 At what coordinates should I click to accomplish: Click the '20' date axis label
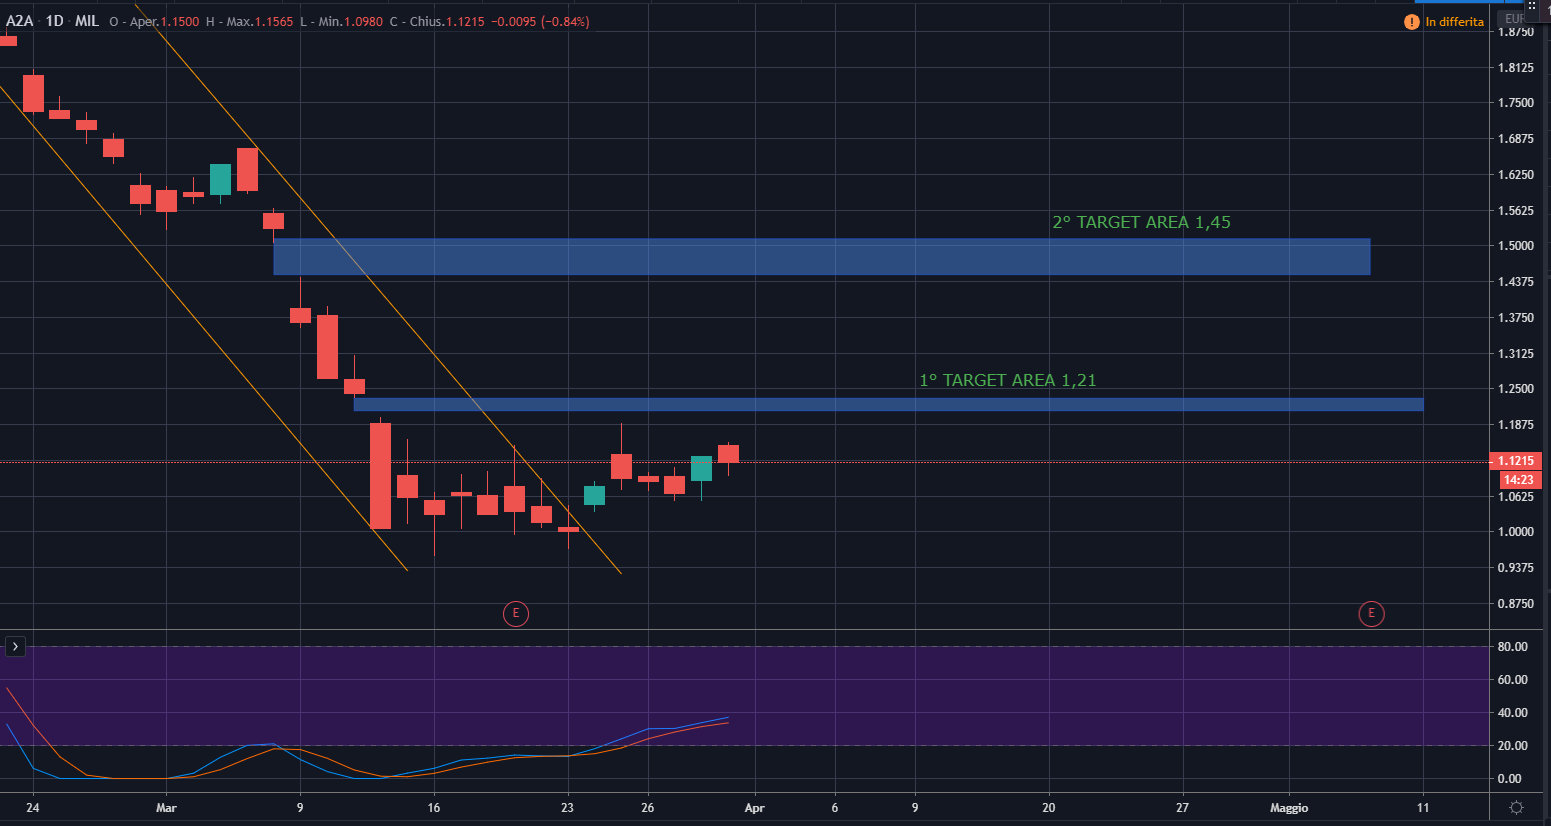tap(1049, 807)
